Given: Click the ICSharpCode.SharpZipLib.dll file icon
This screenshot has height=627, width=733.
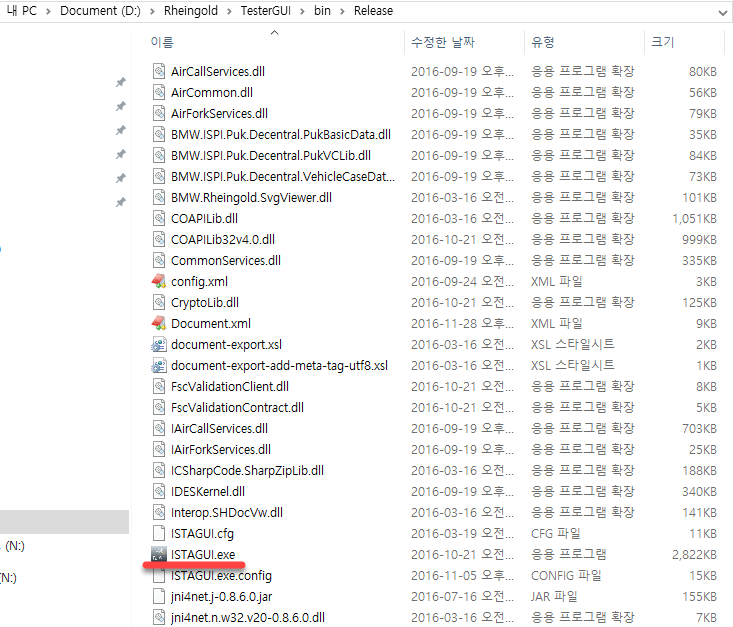Looking at the screenshot, I should pos(159,470).
